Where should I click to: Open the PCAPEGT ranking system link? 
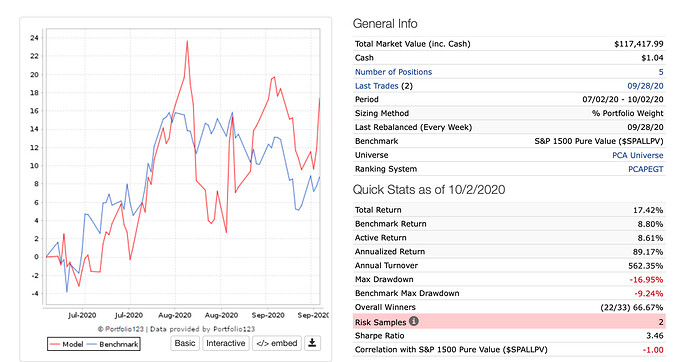coord(646,169)
